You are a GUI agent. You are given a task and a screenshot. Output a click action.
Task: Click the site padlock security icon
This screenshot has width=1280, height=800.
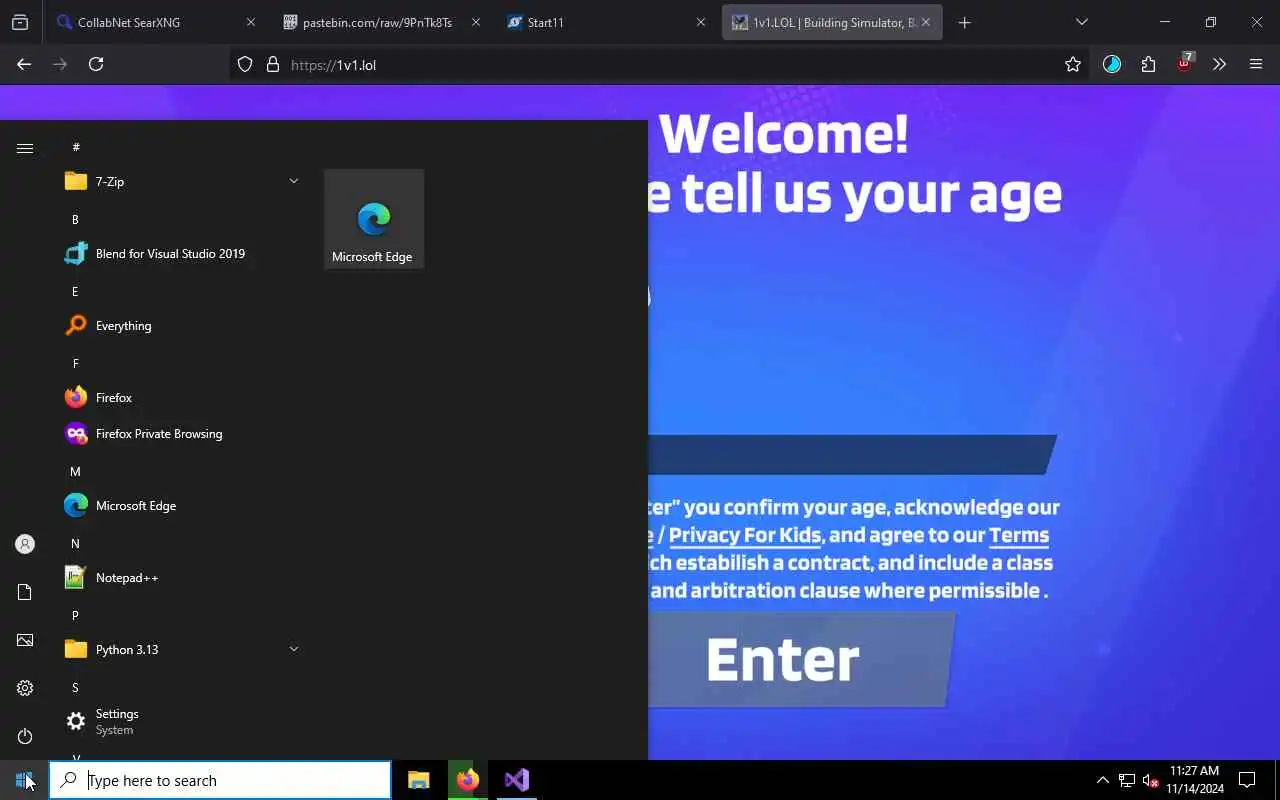click(272, 64)
